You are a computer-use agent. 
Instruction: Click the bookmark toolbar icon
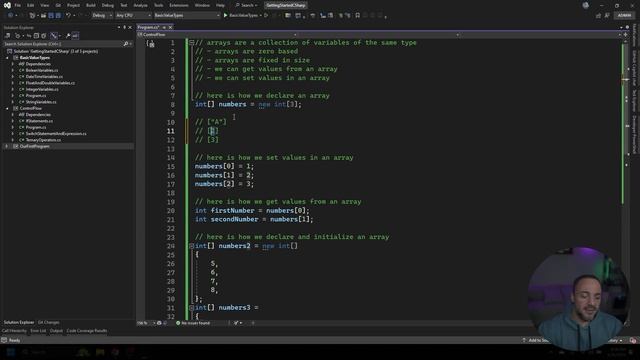[358, 16]
